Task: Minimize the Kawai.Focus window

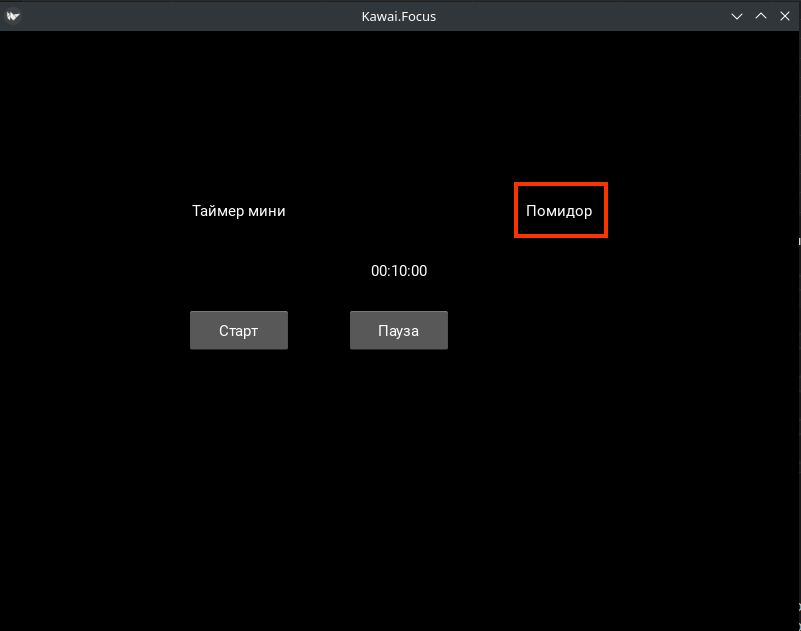Action: click(x=737, y=16)
